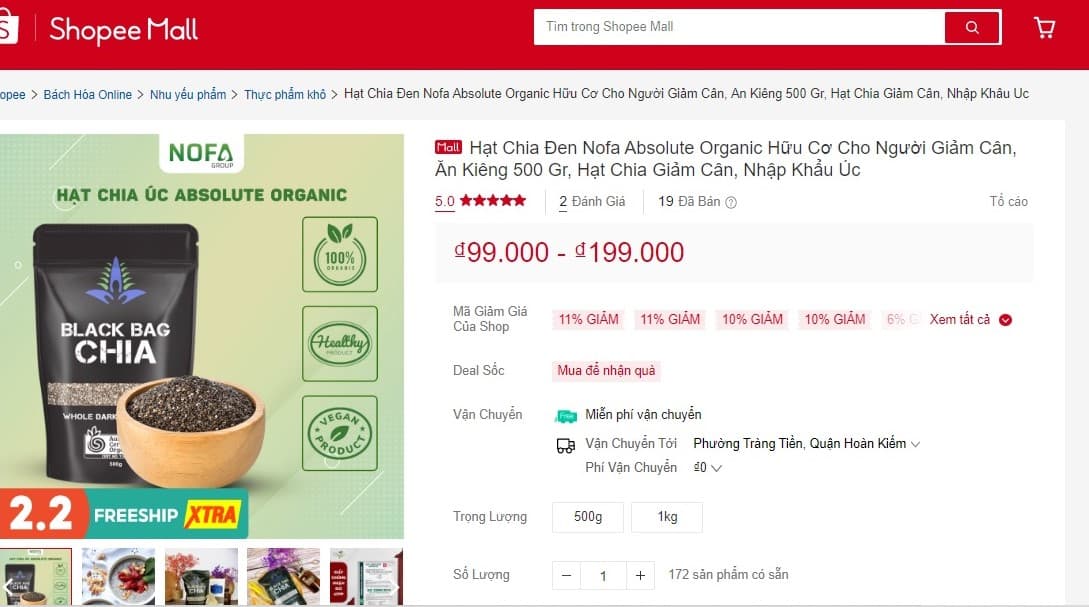Open Thực phẩm khô breadcrumb
The height and width of the screenshot is (607, 1089).
(285, 94)
